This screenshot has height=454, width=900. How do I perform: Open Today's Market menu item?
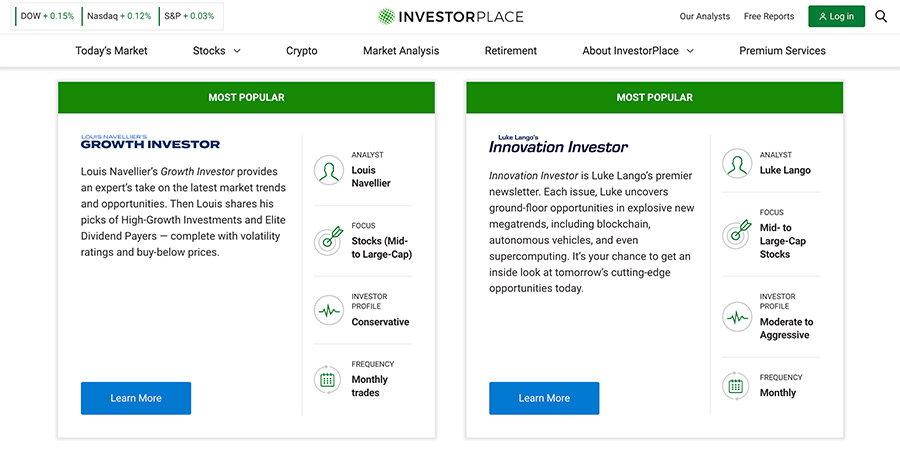[x=111, y=51]
